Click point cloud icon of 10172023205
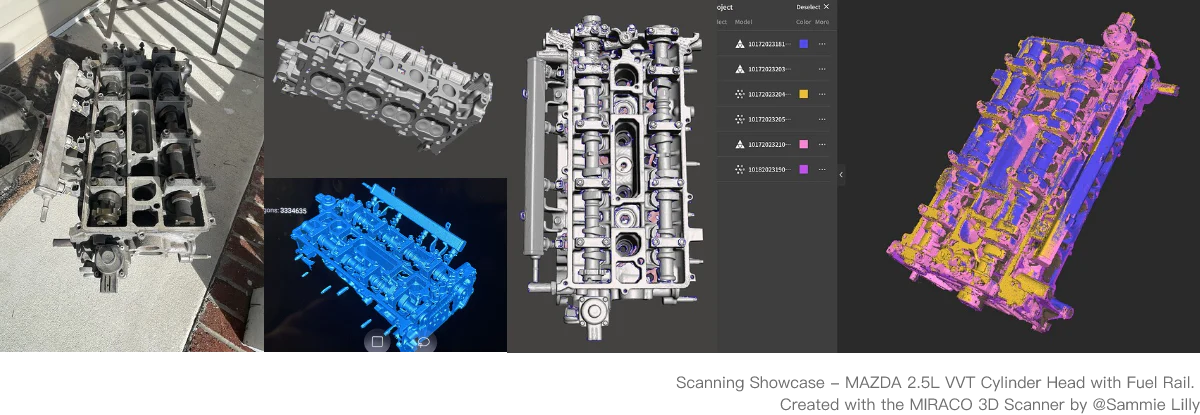 (x=739, y=119)
